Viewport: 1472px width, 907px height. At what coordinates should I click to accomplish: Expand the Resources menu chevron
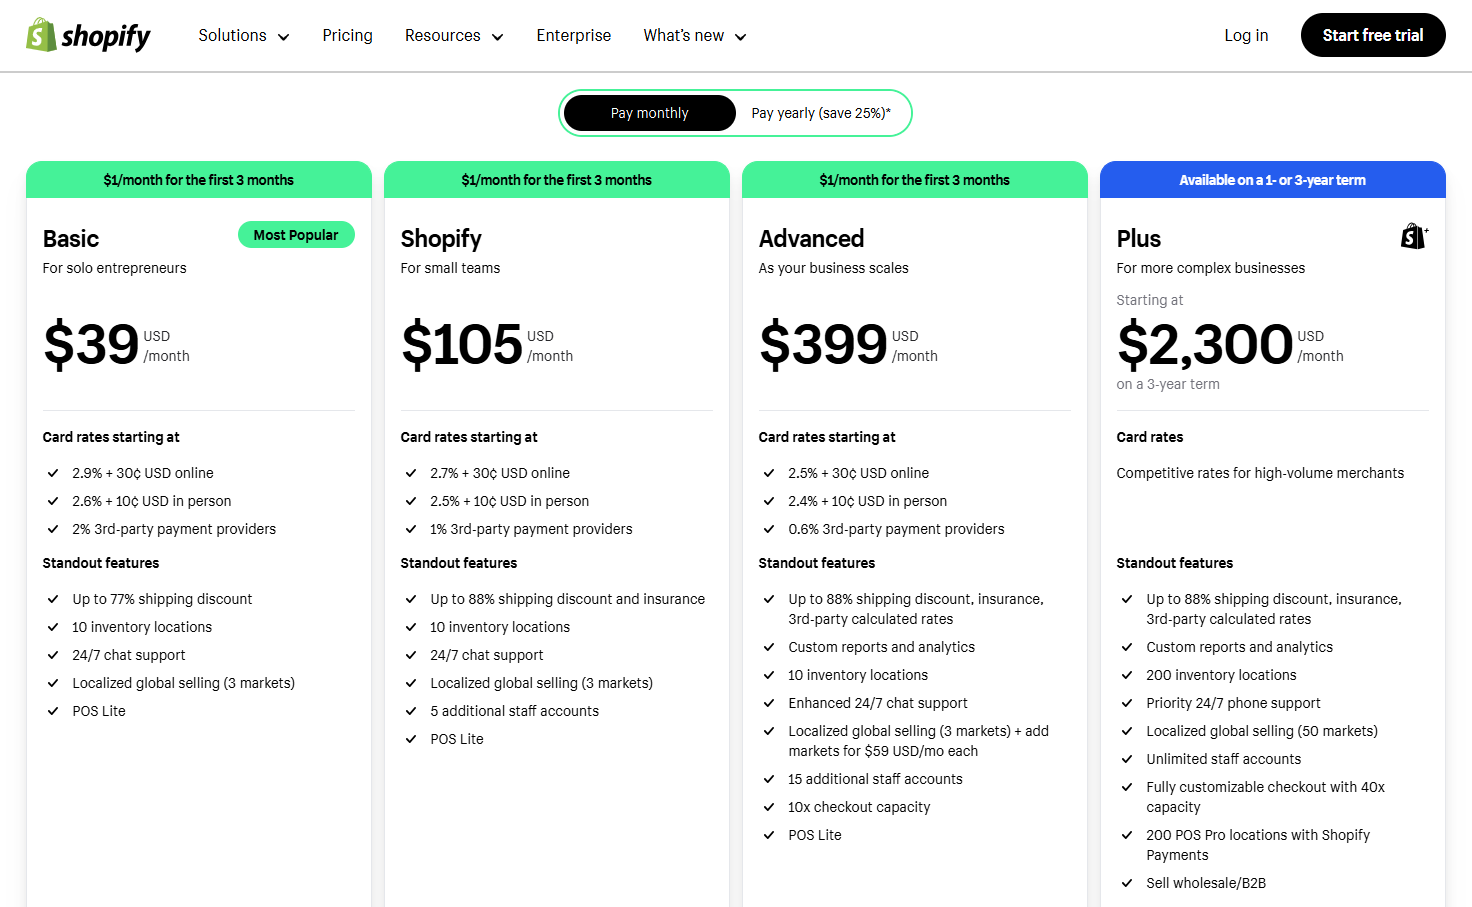click(497, 37)
